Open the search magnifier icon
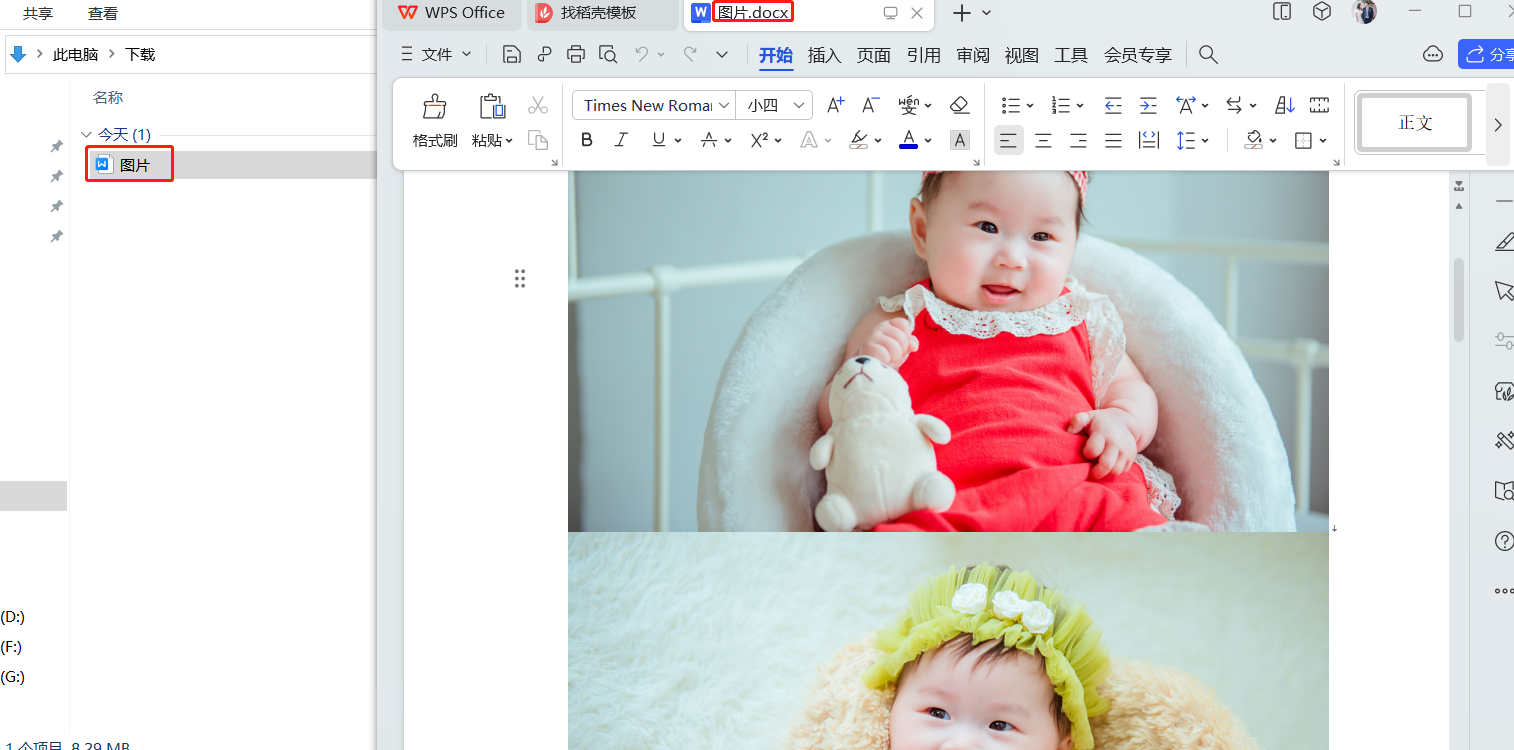Image resolution: width=1514 pixels, height=750 pixels. pyautogui.click(x=1208, y=55)
